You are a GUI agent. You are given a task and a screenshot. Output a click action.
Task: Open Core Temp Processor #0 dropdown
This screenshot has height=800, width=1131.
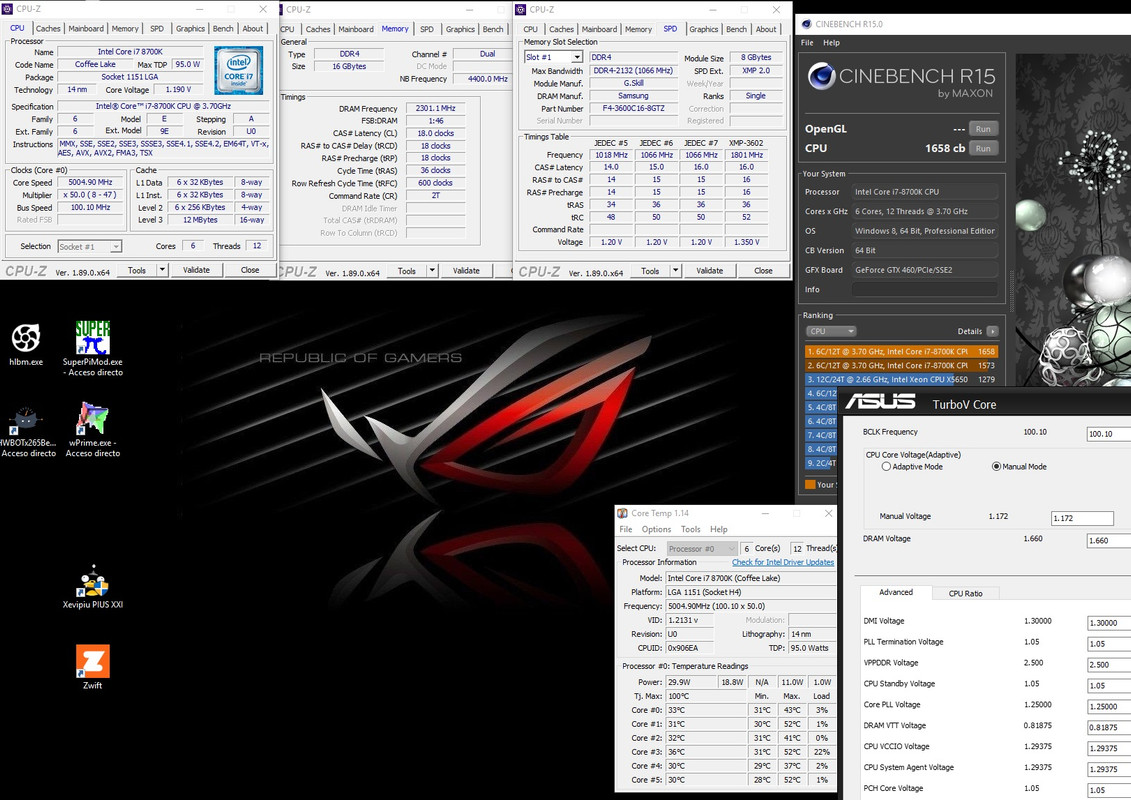click(702, 548)
